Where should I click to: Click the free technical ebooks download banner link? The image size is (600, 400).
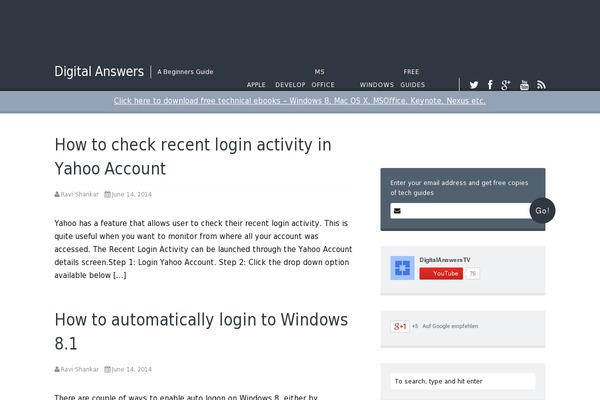click(x=300, y=101)
